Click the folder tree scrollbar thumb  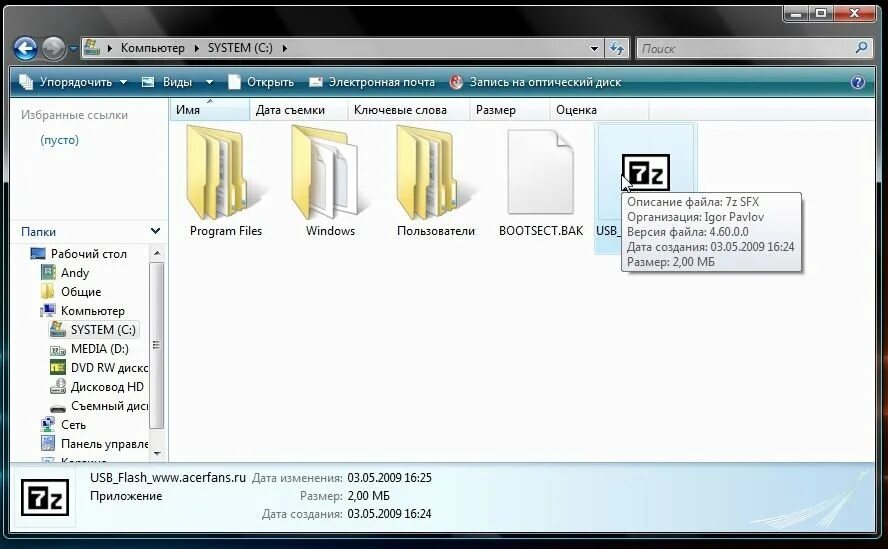click(x=157, y=345)
